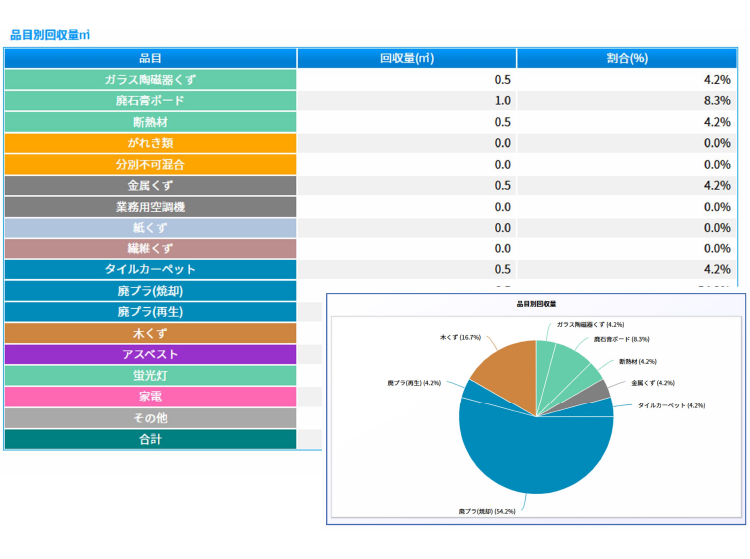The width and height of the screenshot is (750, 559).
Task: Click the 繊維くず item cell
Action: pos(150,248)
